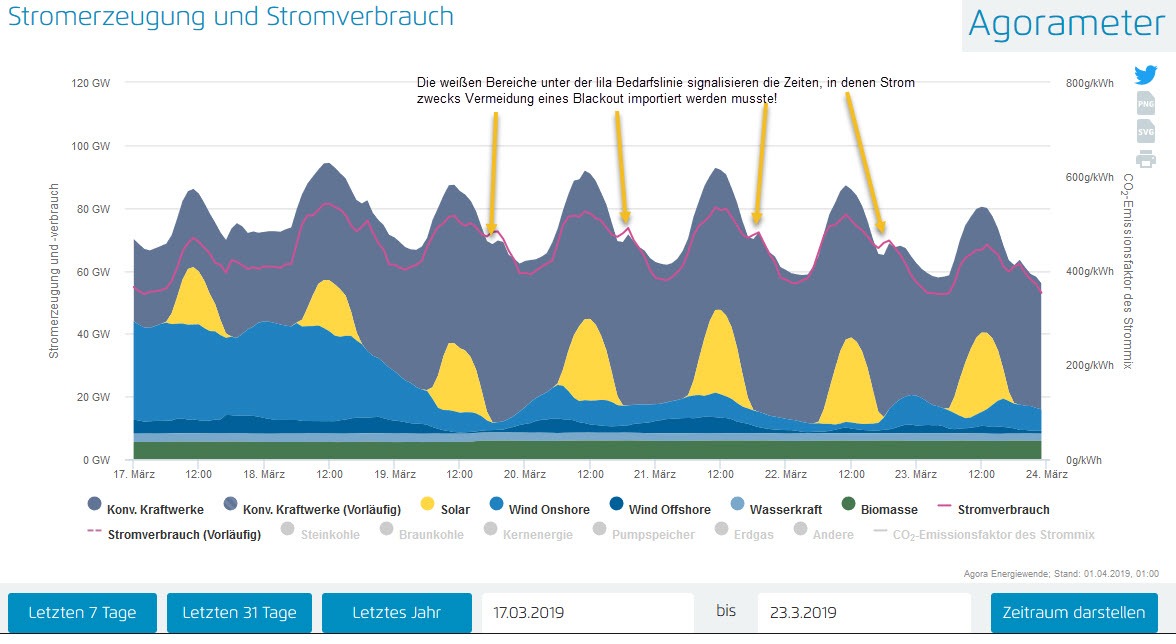Hide Biomasse series via legend
The width and height of the screenshot is (1176, 644).
click(879, 509)
